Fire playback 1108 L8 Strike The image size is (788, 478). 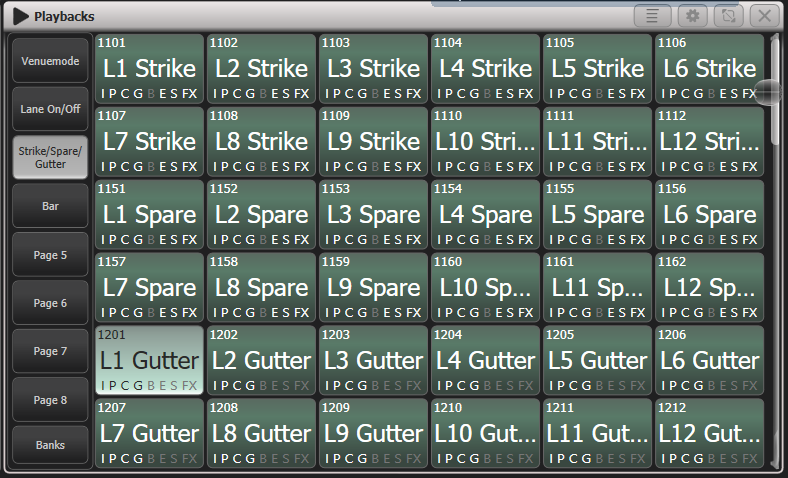click(x=261, y=142)
